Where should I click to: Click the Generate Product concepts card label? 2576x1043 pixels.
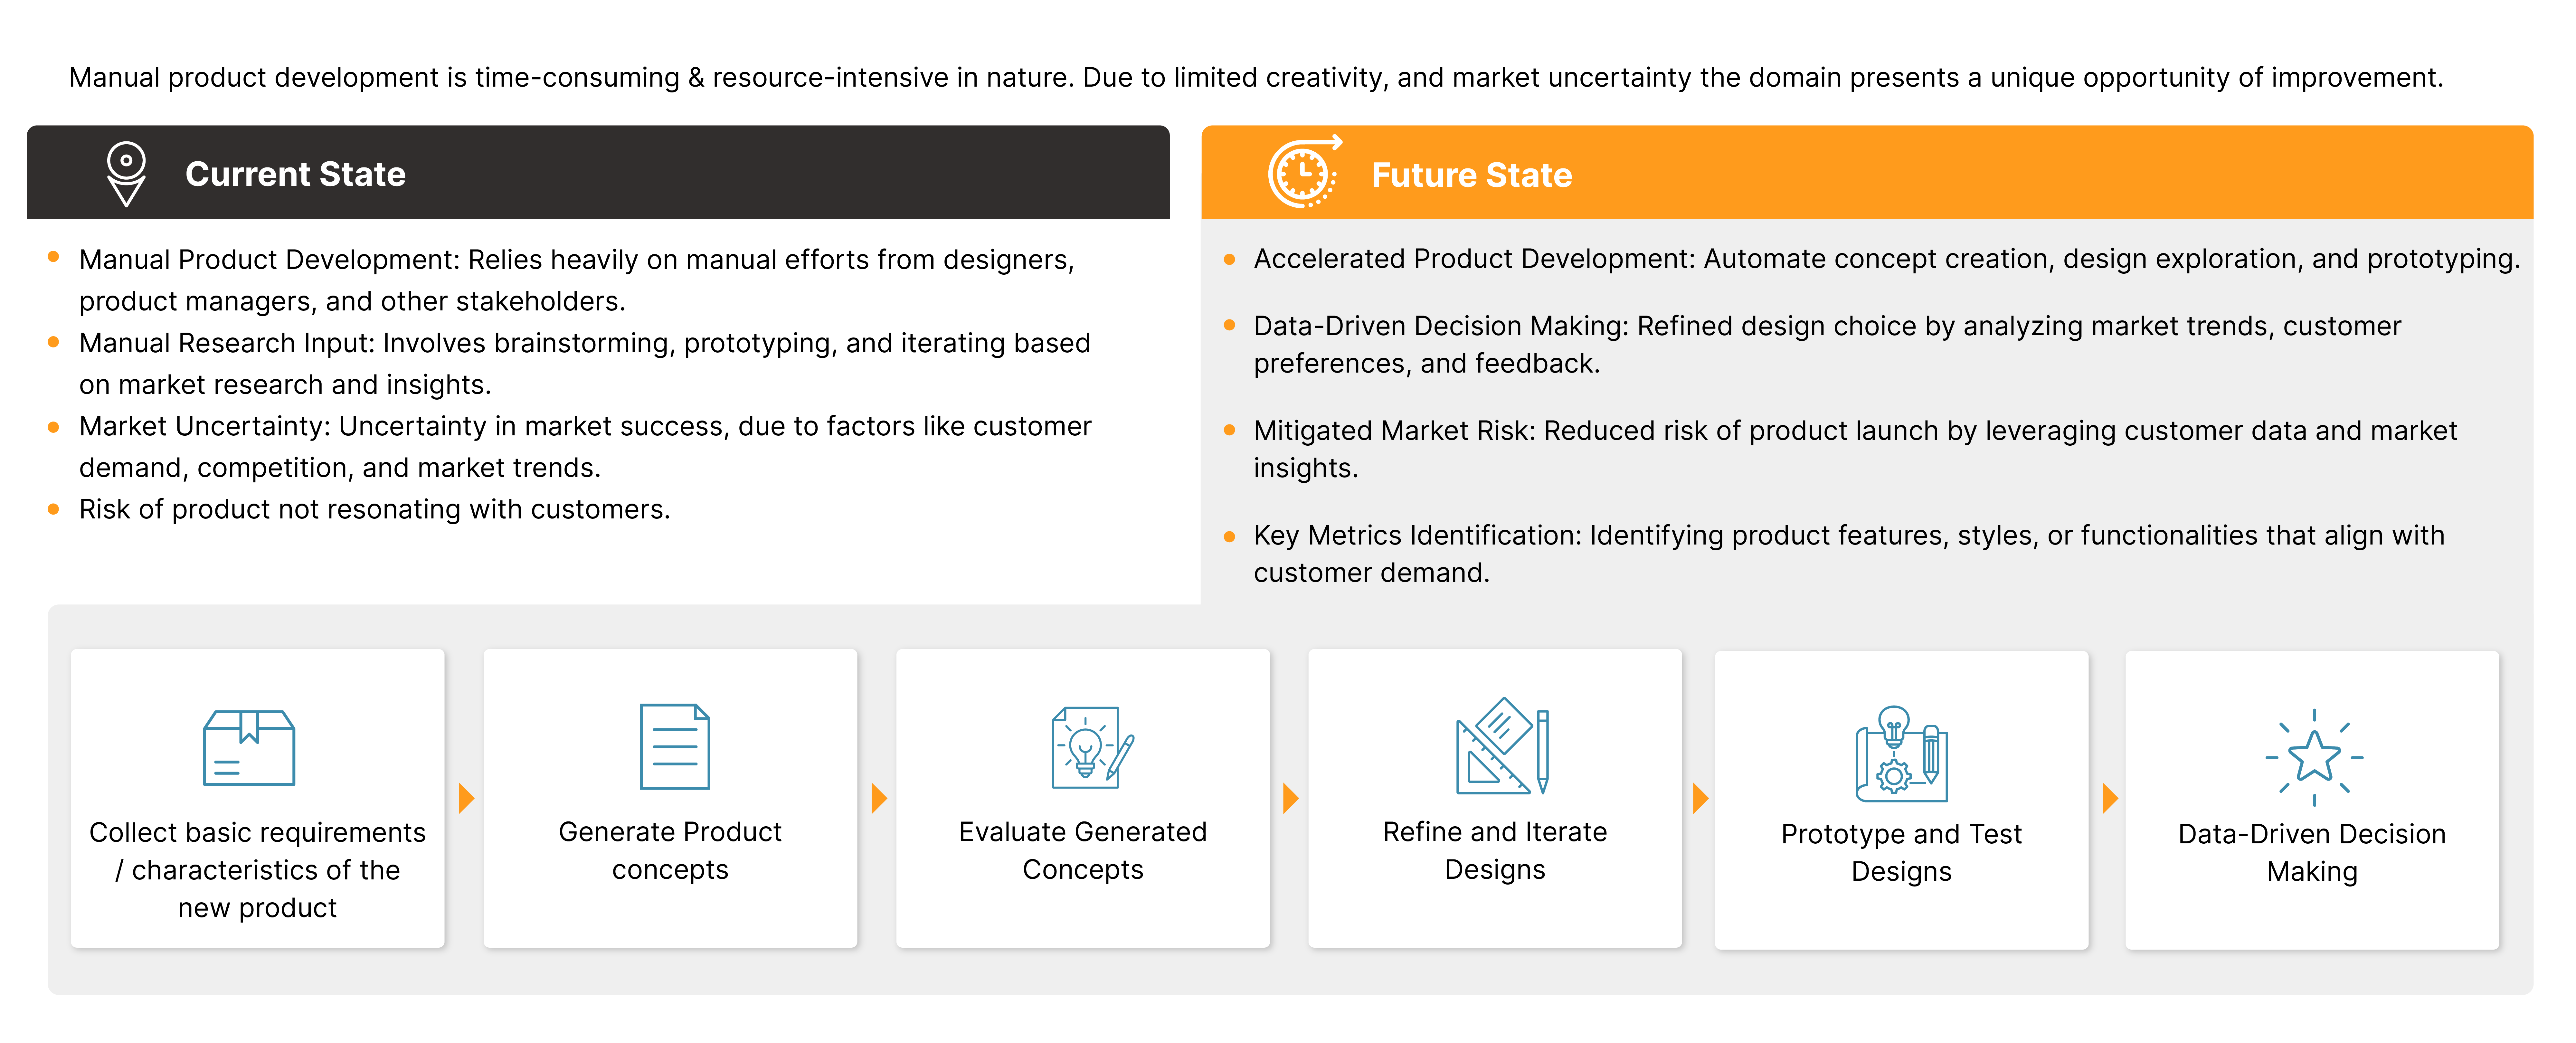(x=670, y=850)
